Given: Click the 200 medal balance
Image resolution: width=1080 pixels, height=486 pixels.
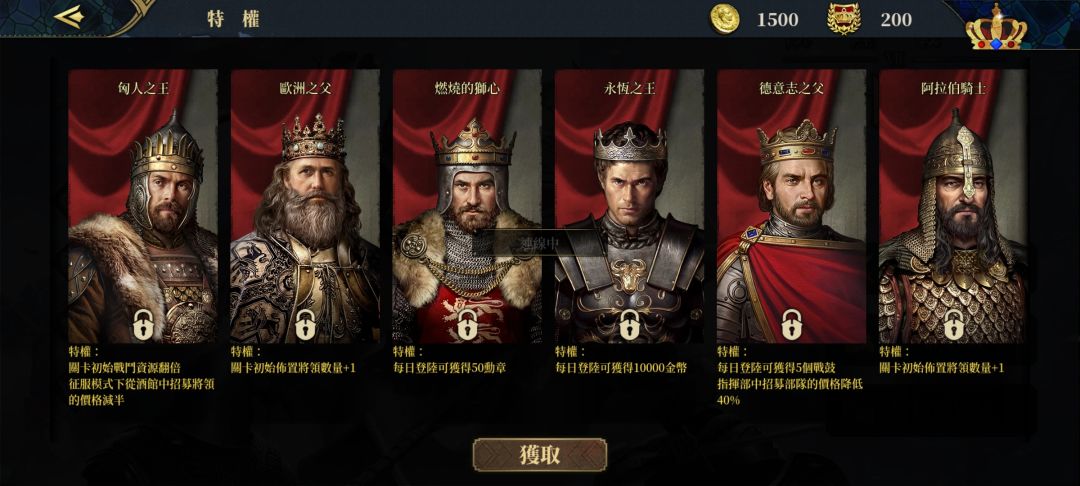Looking at the screenshot, I should pos(896,19).
